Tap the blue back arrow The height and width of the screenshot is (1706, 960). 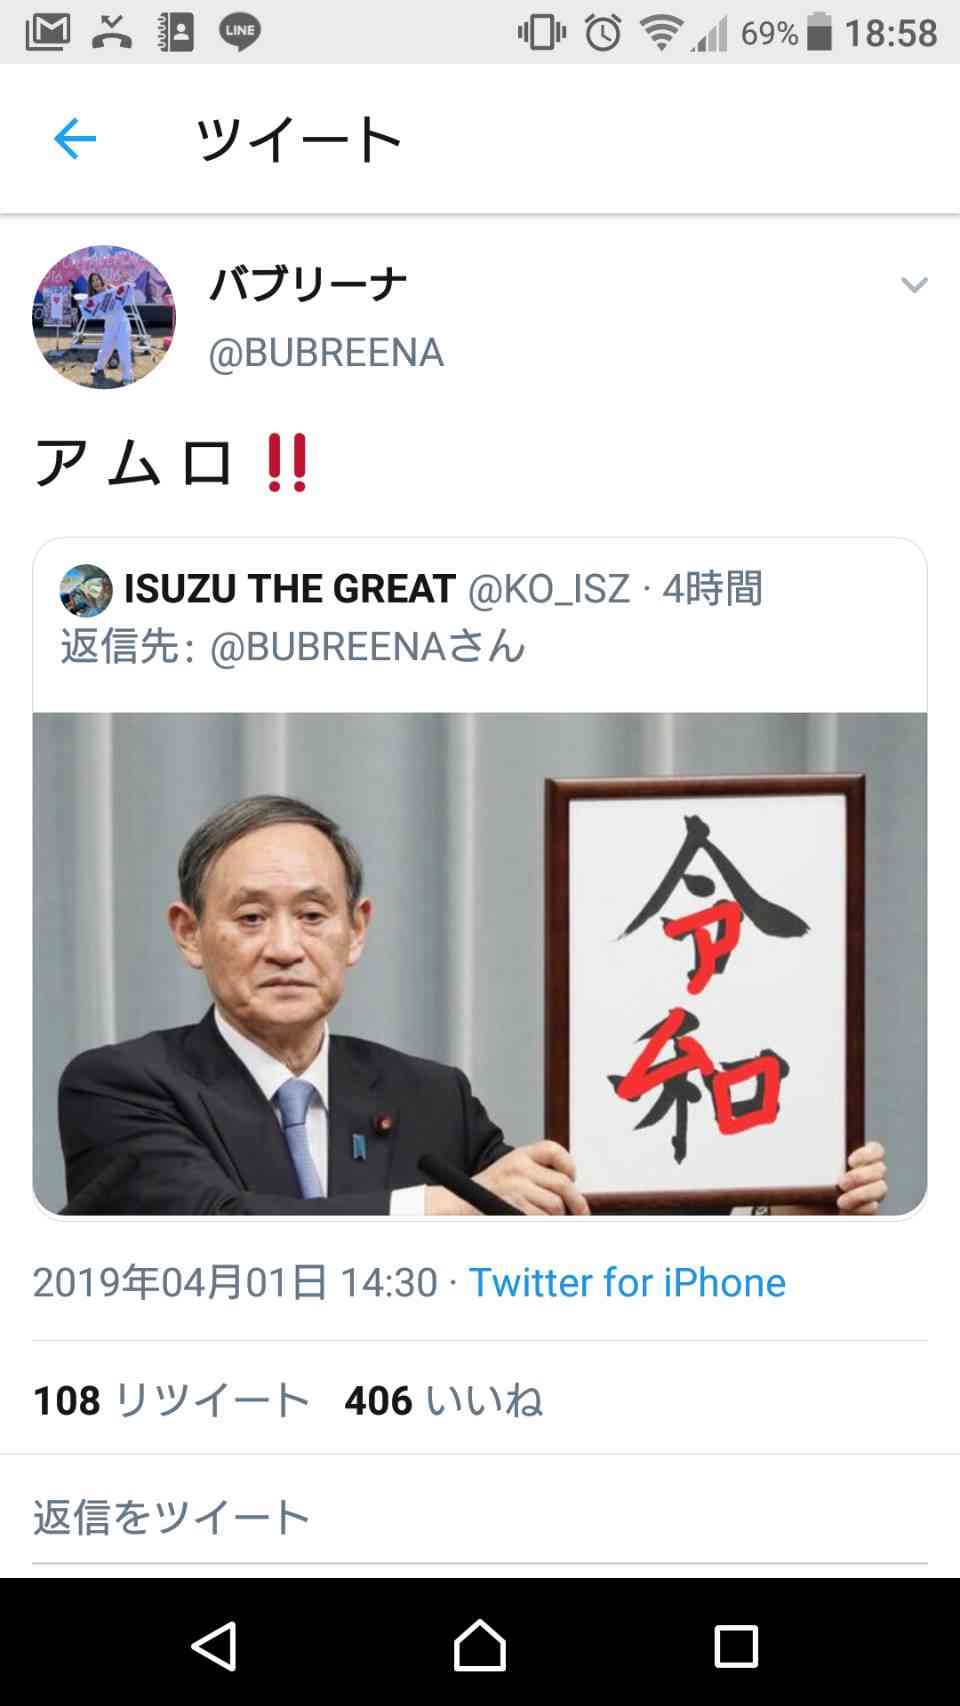click(x=75, y=138)
